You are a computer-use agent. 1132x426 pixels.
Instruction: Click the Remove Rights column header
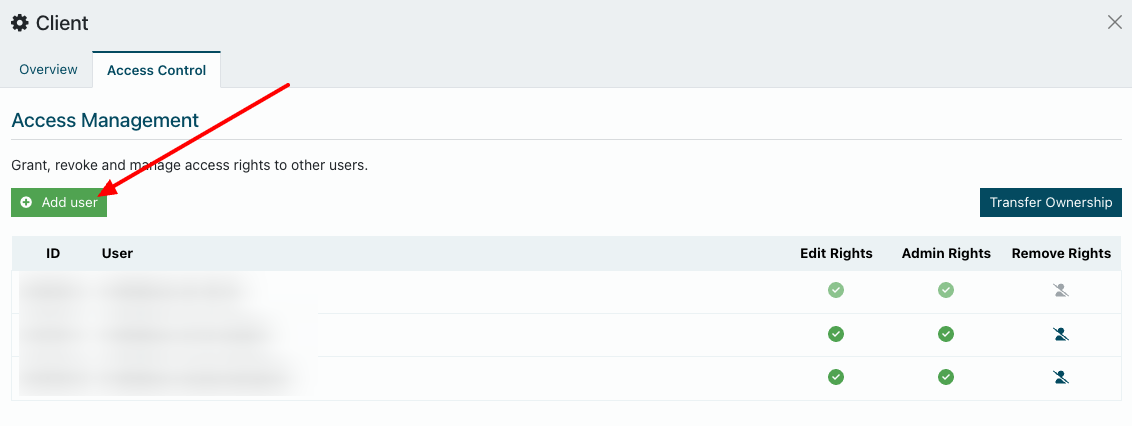(1061, 253)
